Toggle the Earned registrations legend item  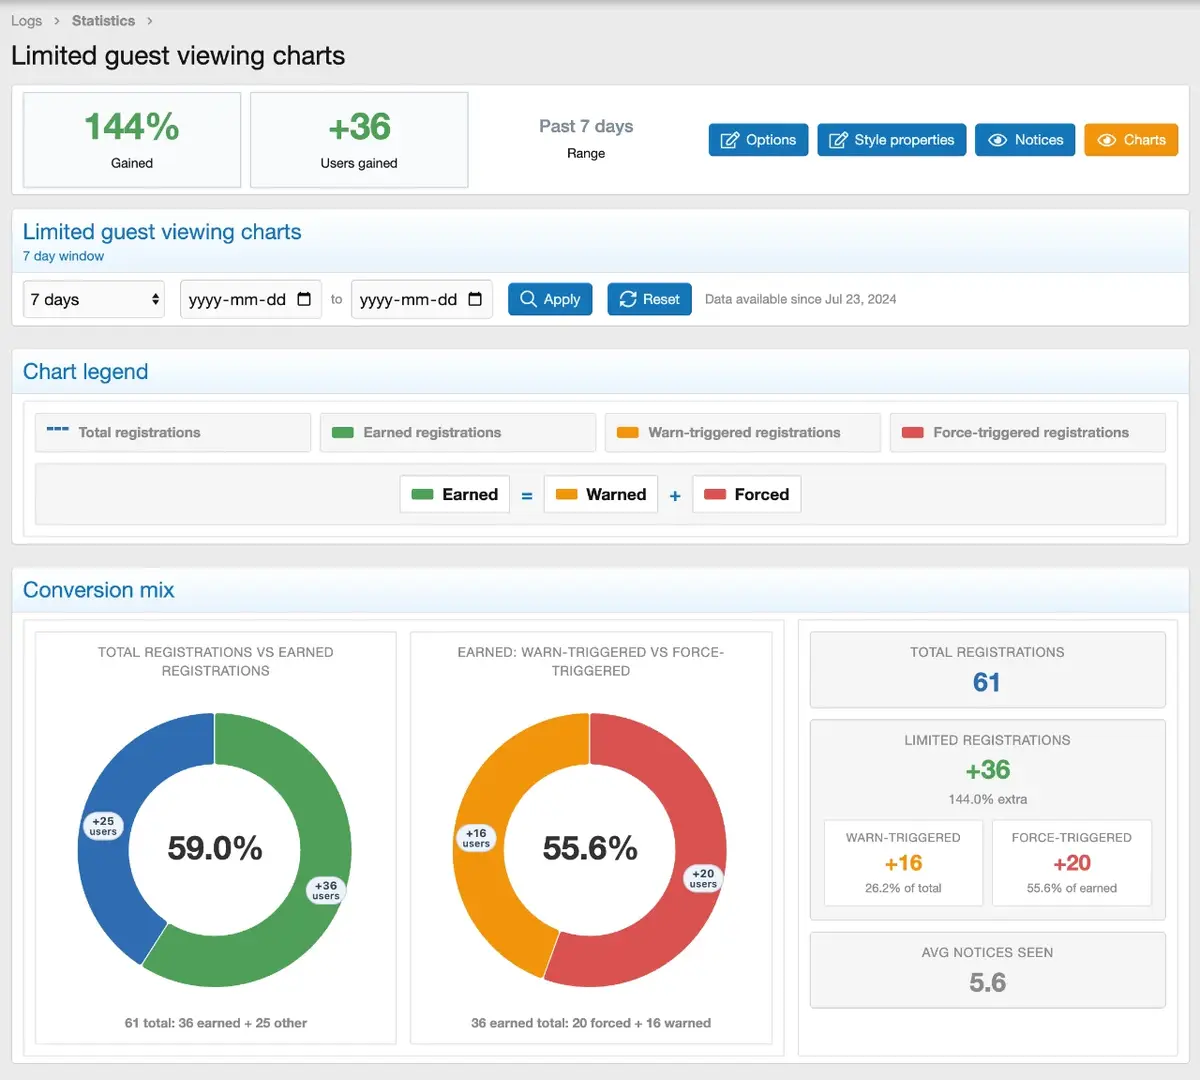tap(457, 433)
